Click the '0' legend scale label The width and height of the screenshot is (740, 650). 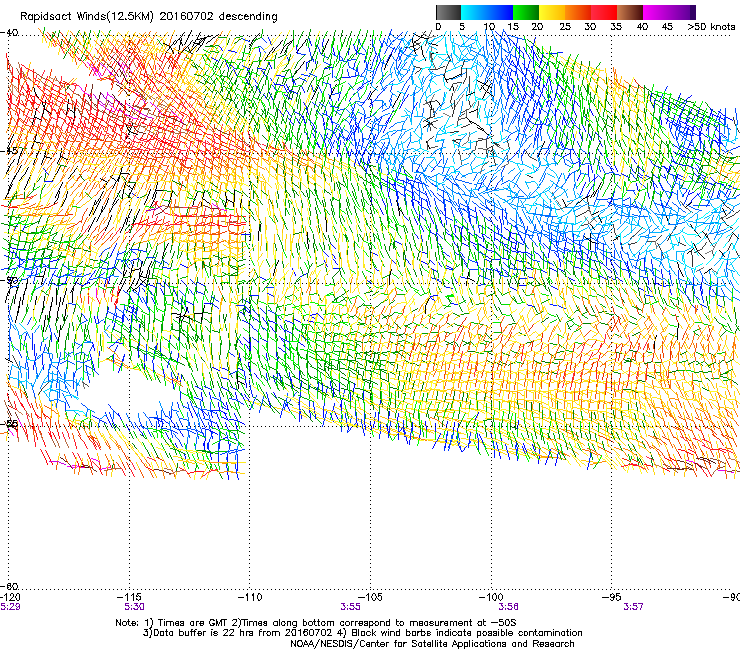[x=438, y=27]
